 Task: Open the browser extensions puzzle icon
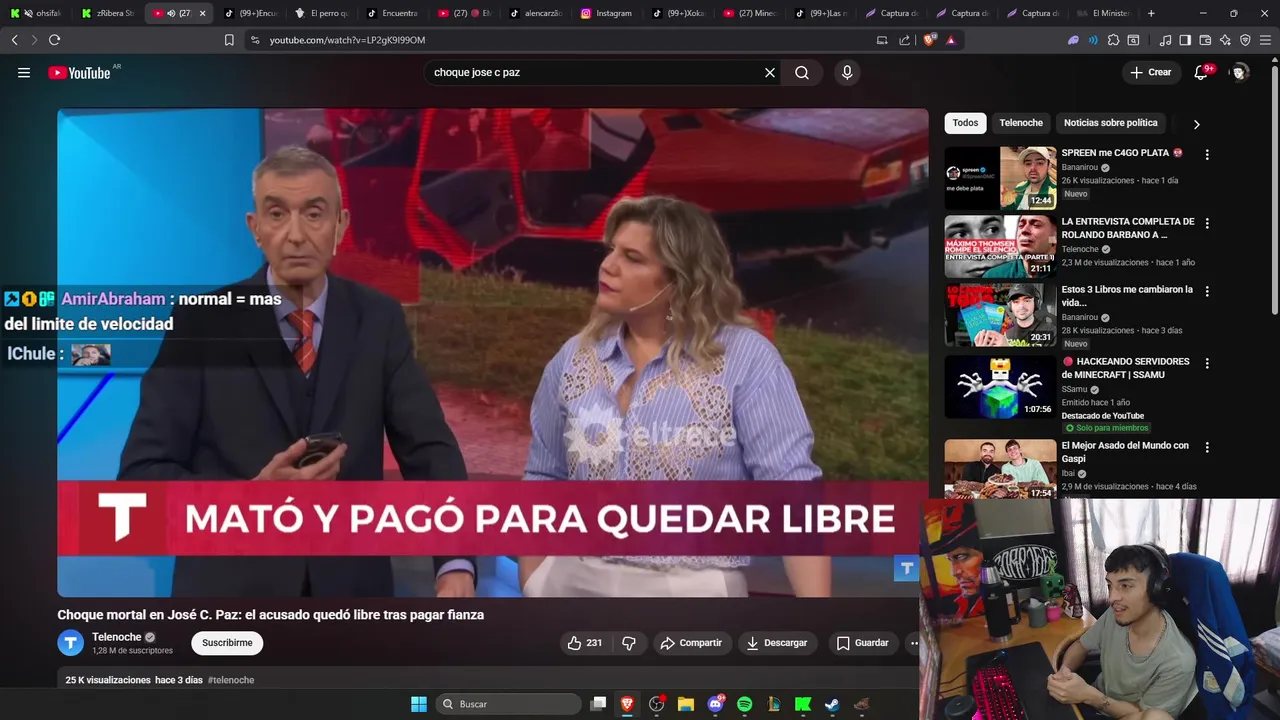pos(1113,40)
